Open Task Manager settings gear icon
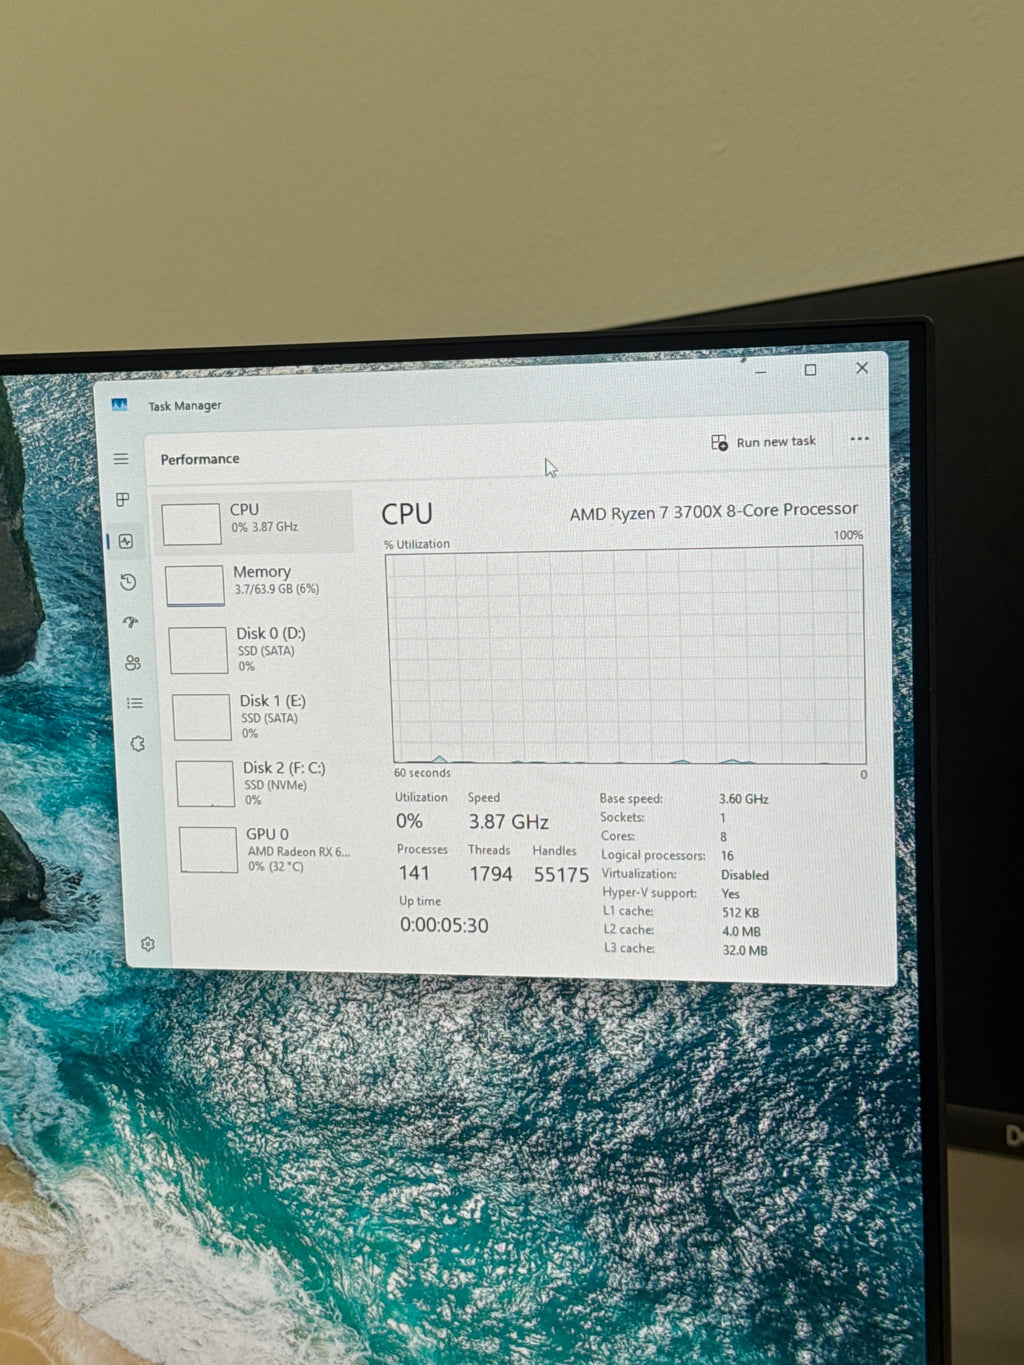This screenshot has width=1024, height=1365. tap(148, 944)
